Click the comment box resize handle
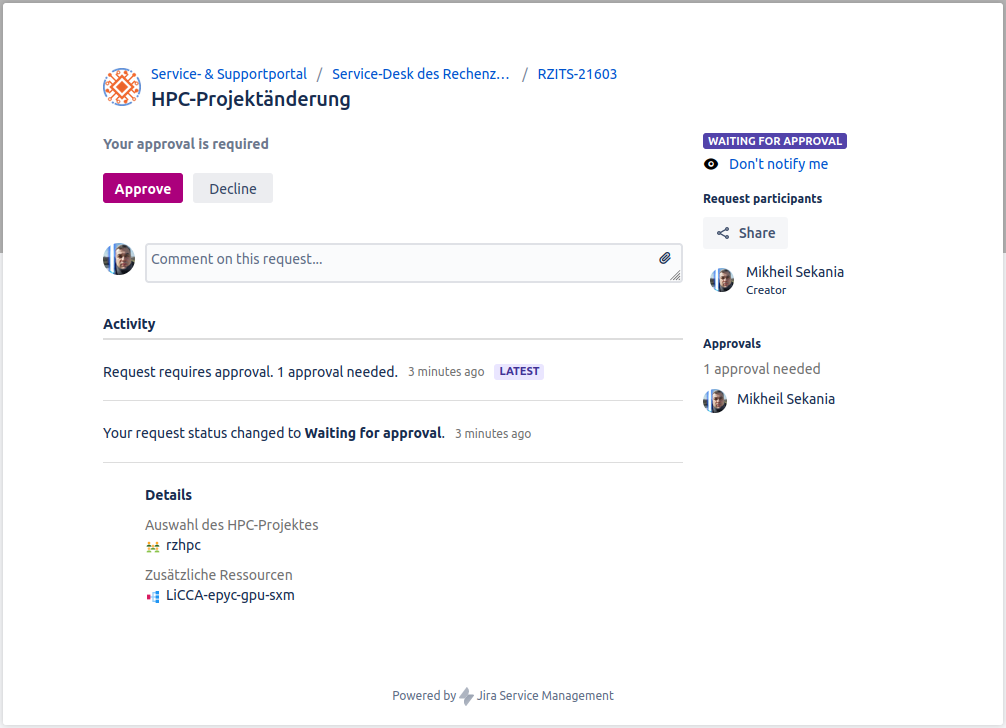The width and height of the screenshot is (1006, 728). coord(675,275)
